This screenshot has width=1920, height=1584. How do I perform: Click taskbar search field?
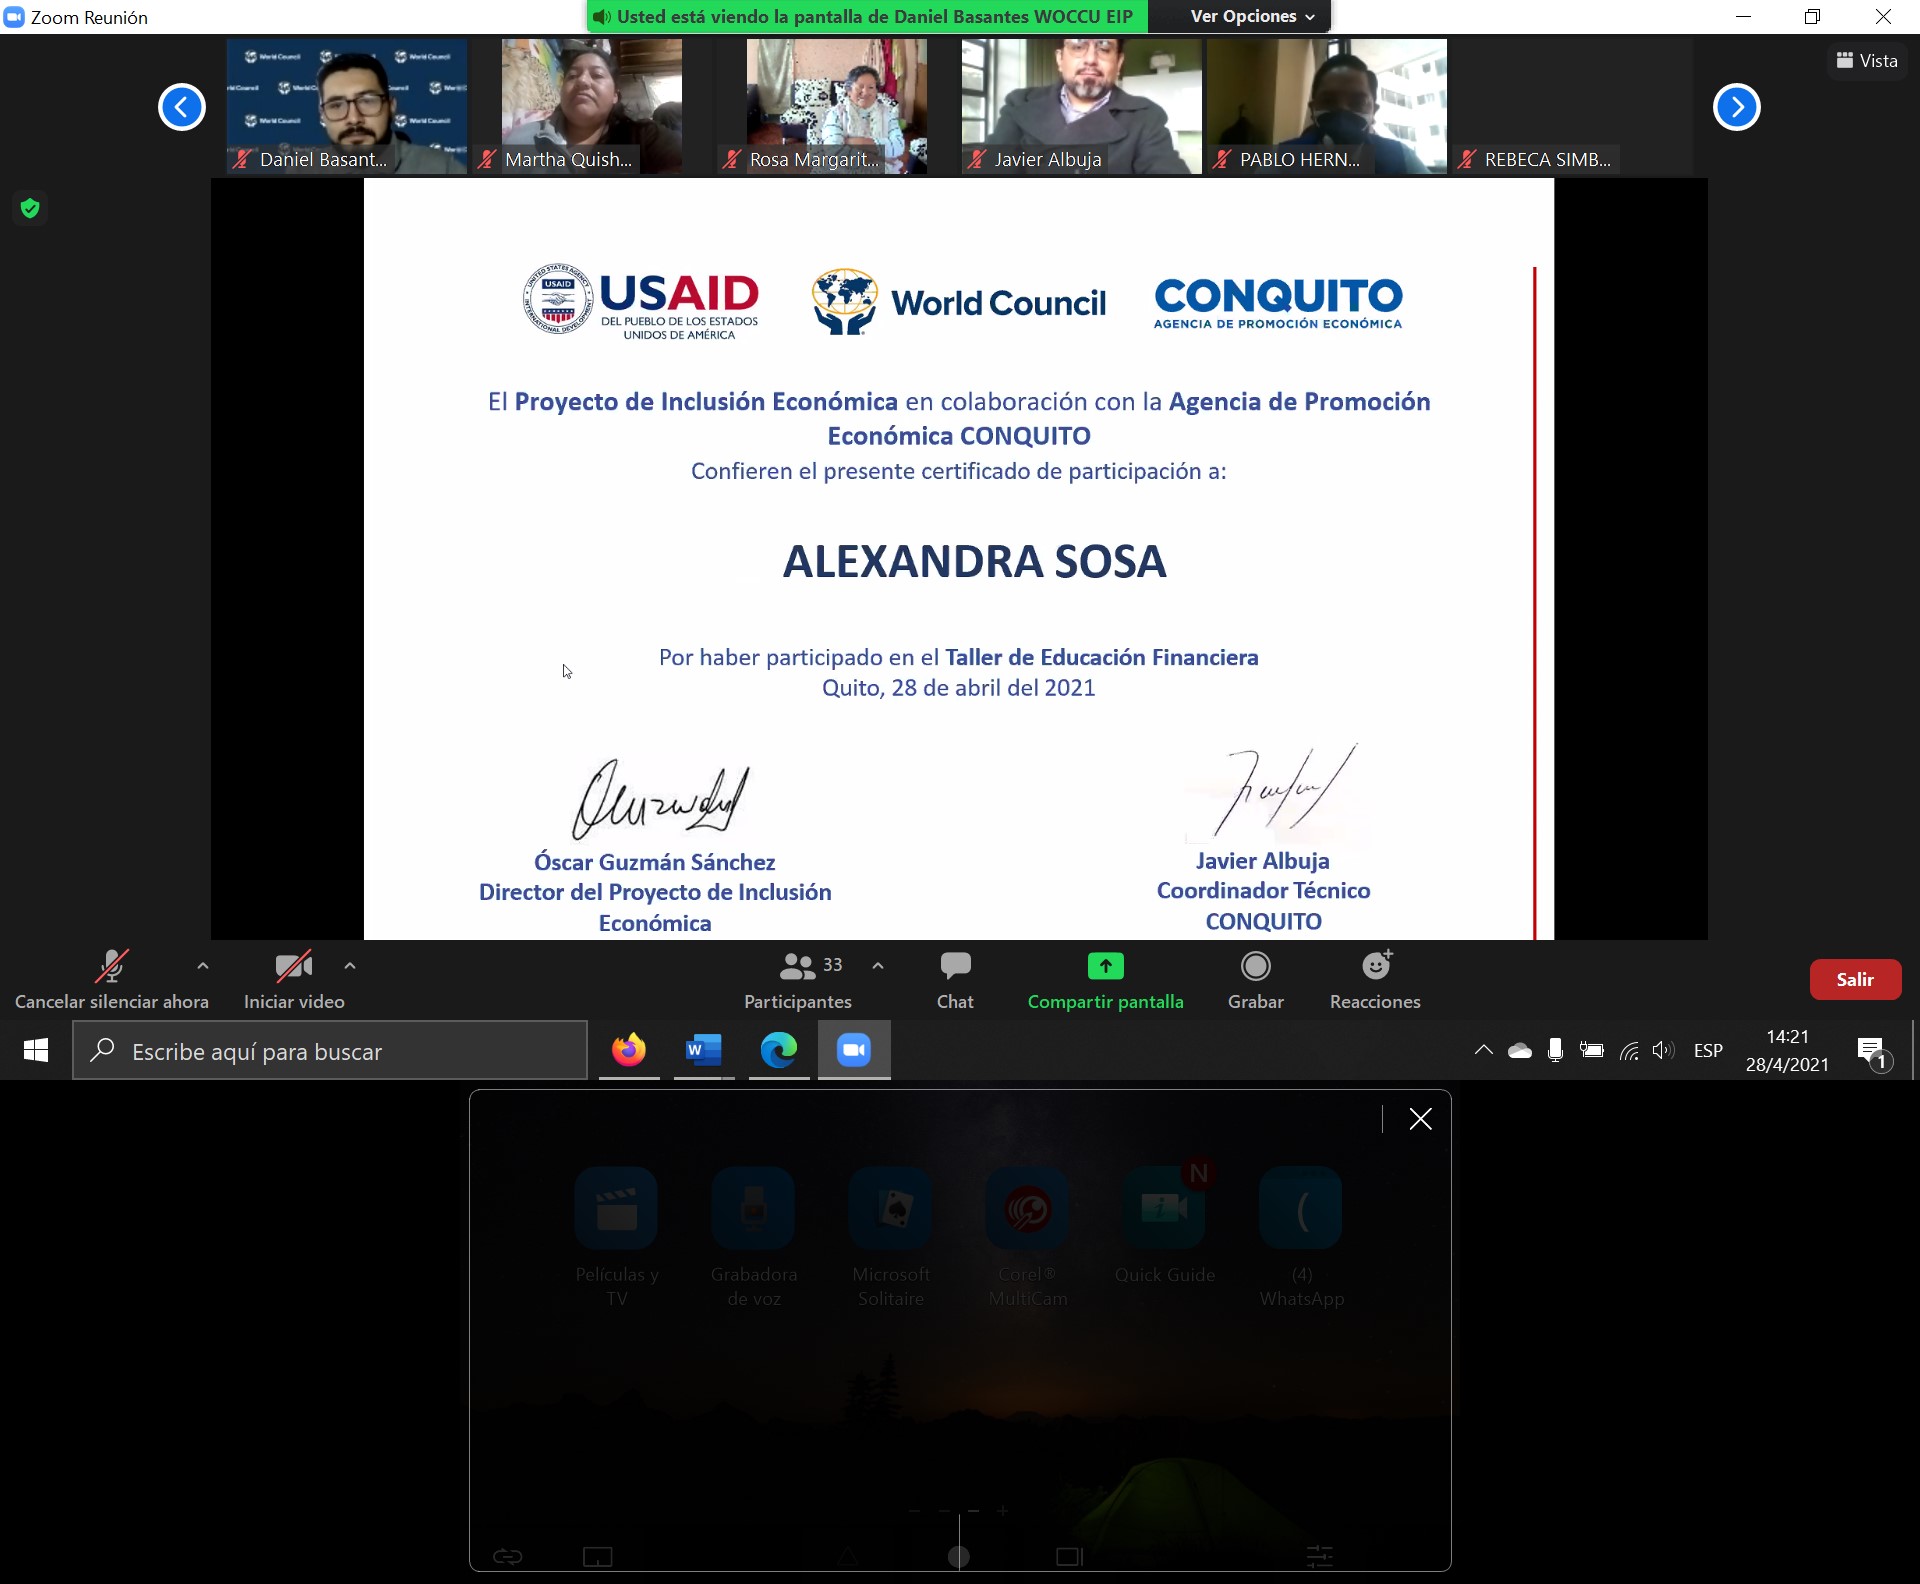[330, 1050]
